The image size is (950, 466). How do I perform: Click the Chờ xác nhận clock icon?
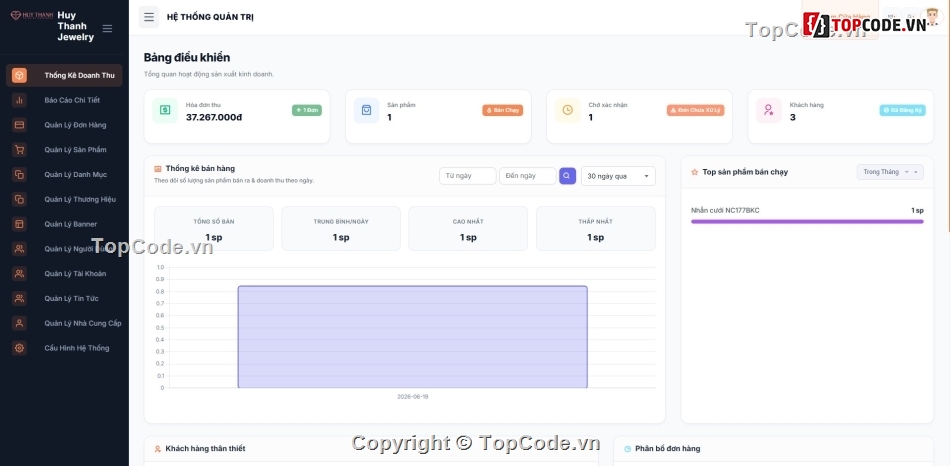(x=567, y=110)
